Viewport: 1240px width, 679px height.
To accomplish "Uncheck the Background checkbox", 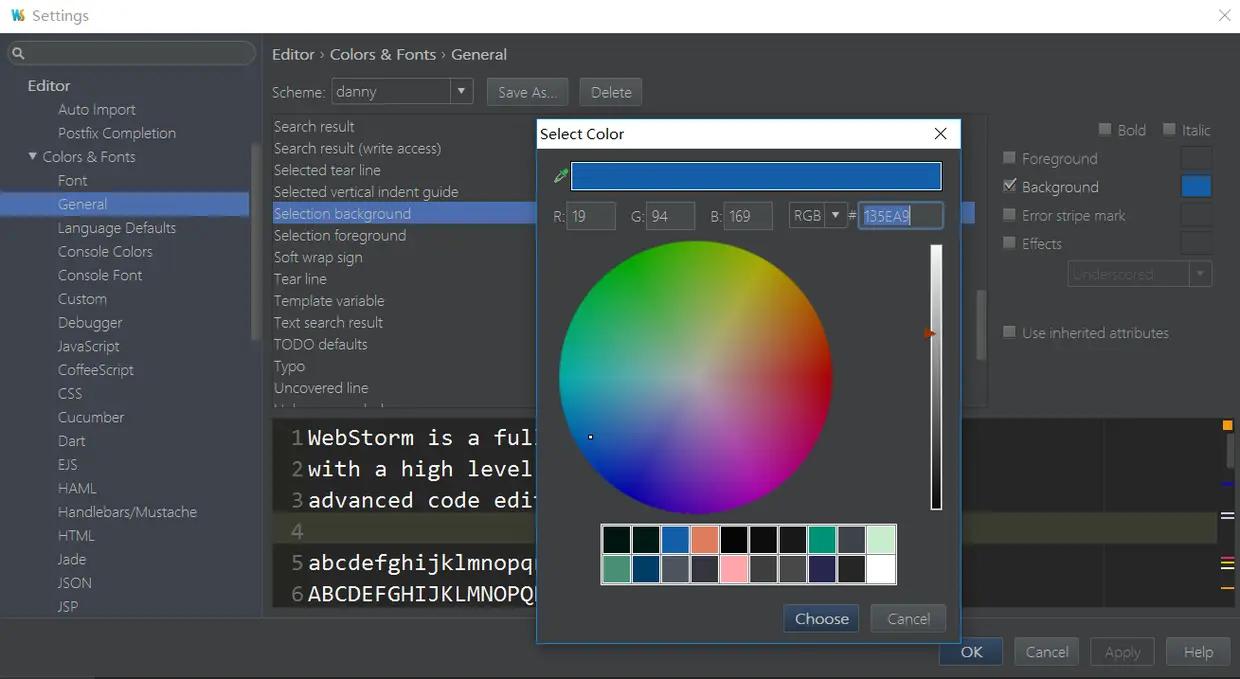I will [x=1009, y=186].
